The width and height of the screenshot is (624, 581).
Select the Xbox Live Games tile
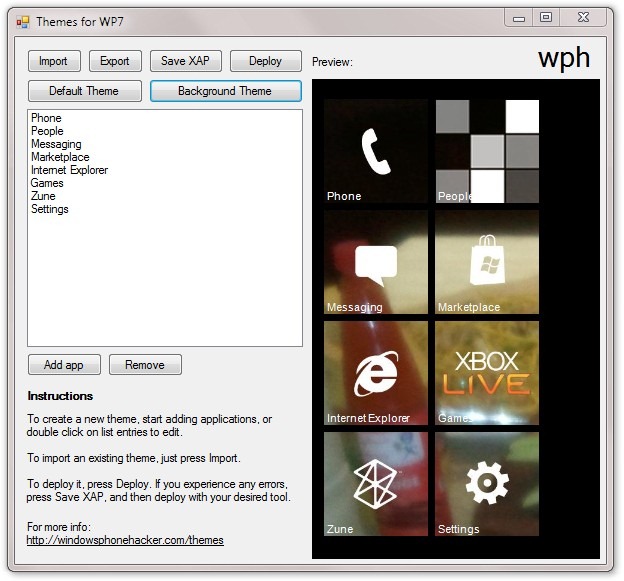pos(487,373)
